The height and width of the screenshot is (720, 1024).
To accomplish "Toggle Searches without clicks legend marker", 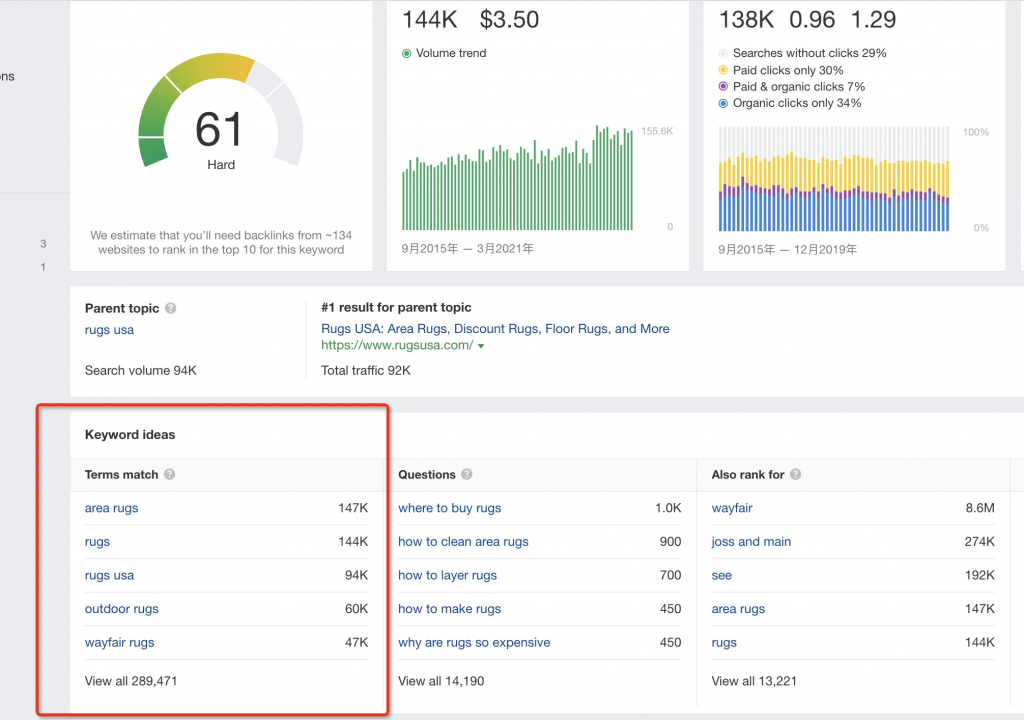I will click(723, 54).
